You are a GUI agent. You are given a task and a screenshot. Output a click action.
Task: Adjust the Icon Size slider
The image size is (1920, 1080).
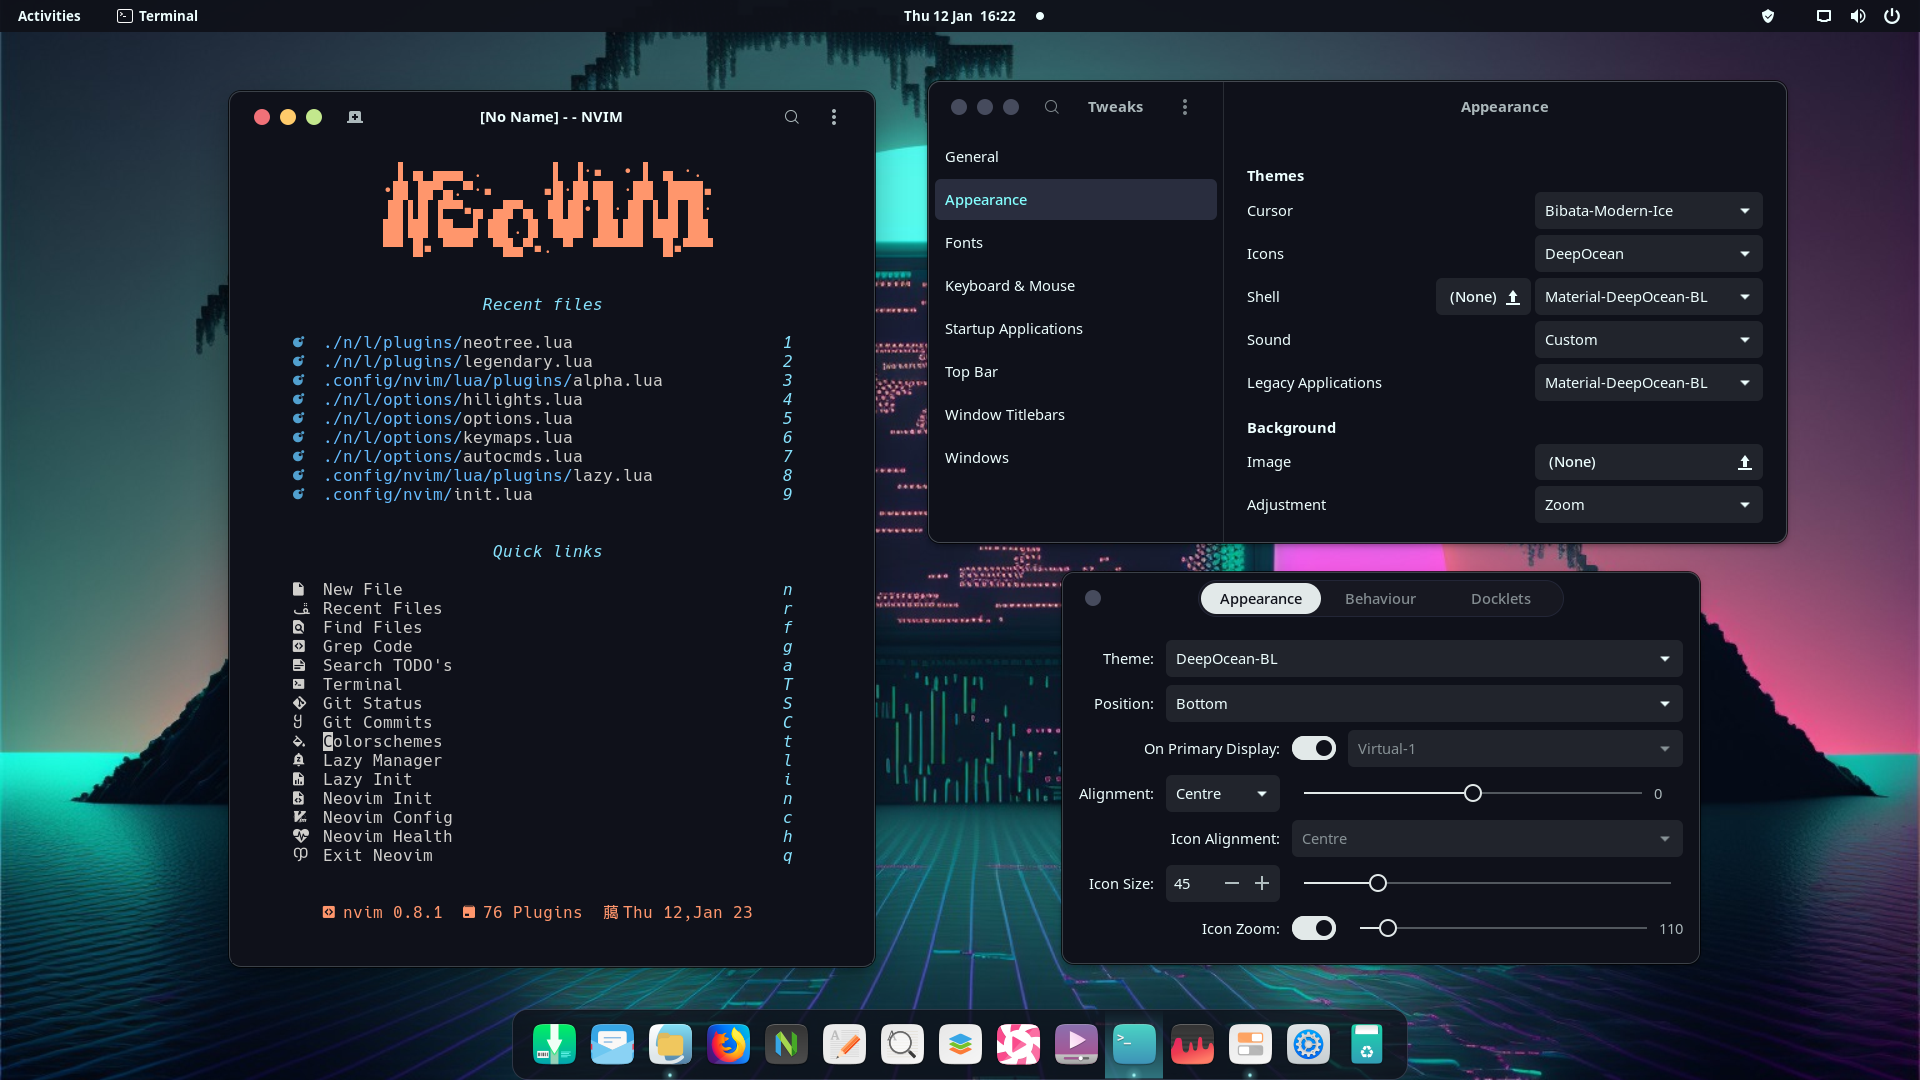pos(1487,884)
